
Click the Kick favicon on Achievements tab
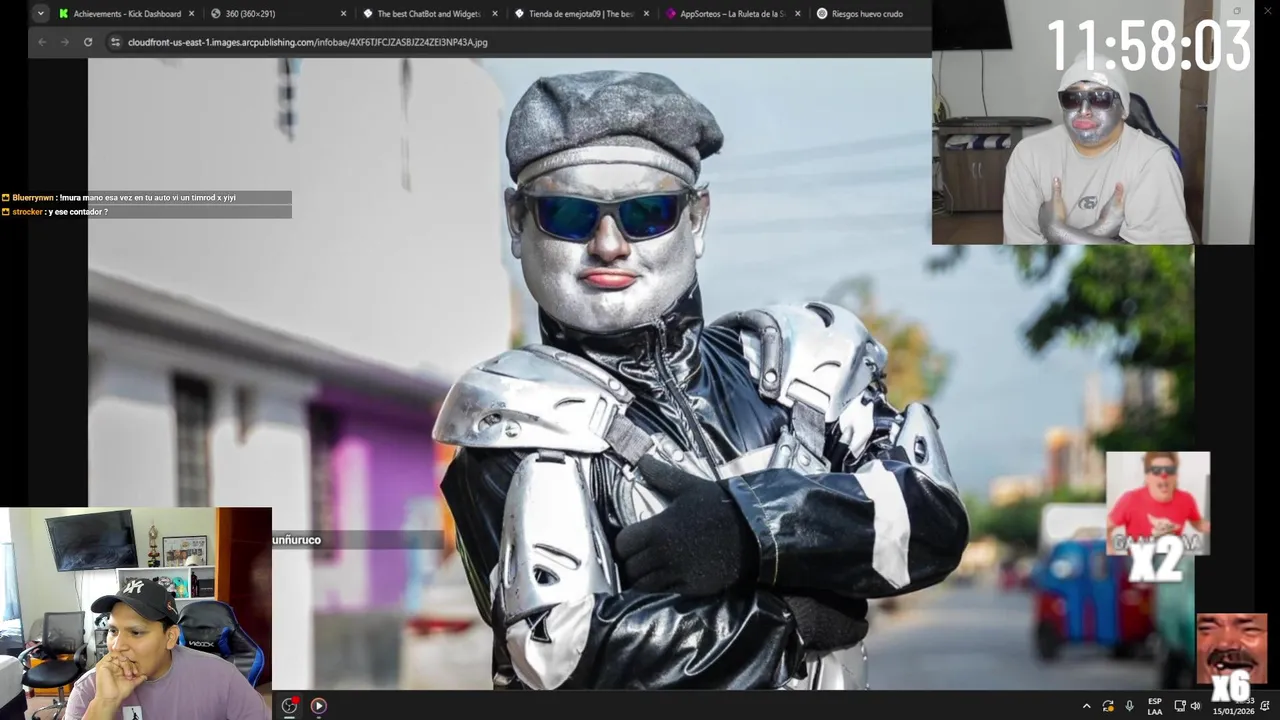coord(64,14)
